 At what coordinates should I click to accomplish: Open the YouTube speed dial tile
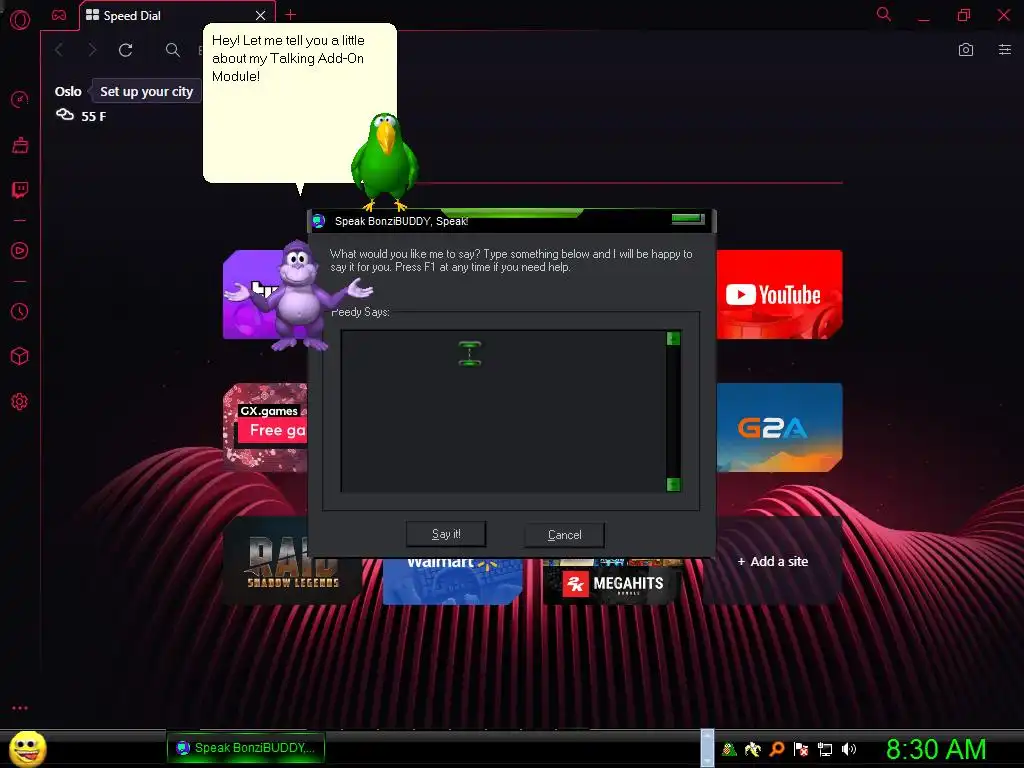(779, 295)
